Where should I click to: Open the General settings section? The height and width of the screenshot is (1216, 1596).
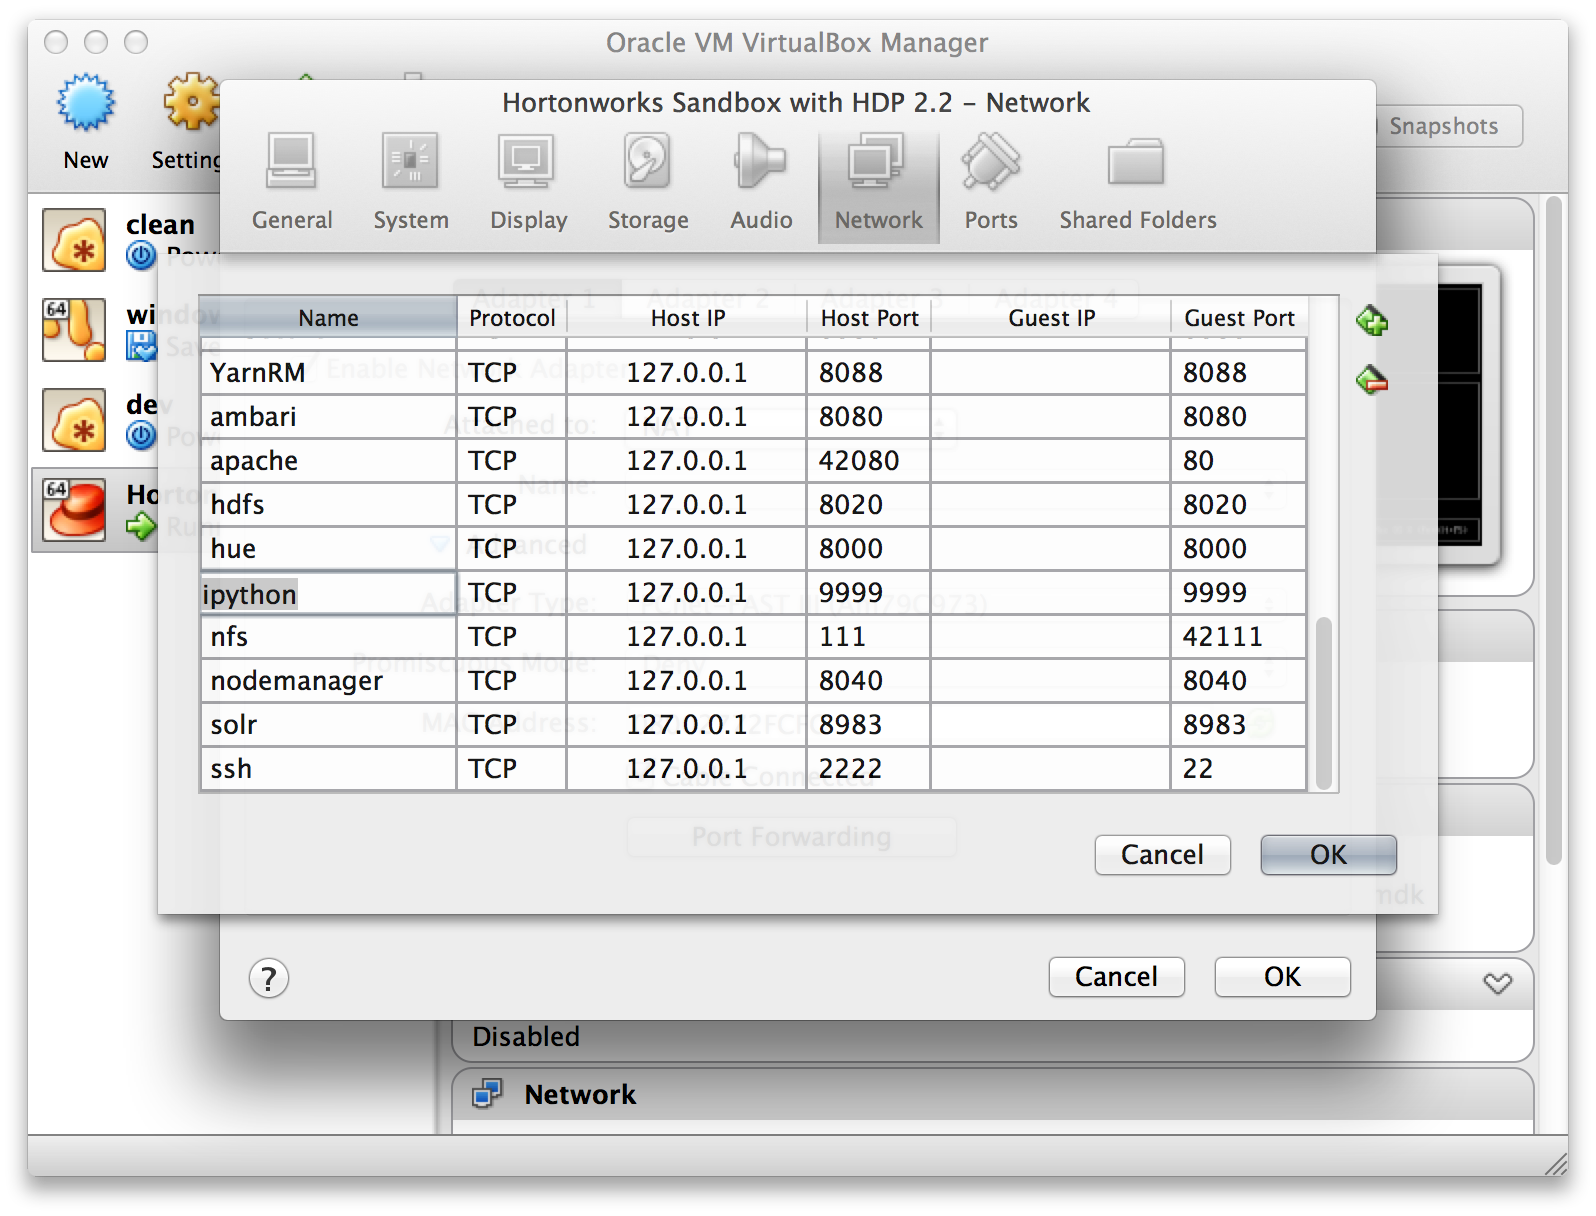point(292,183)
